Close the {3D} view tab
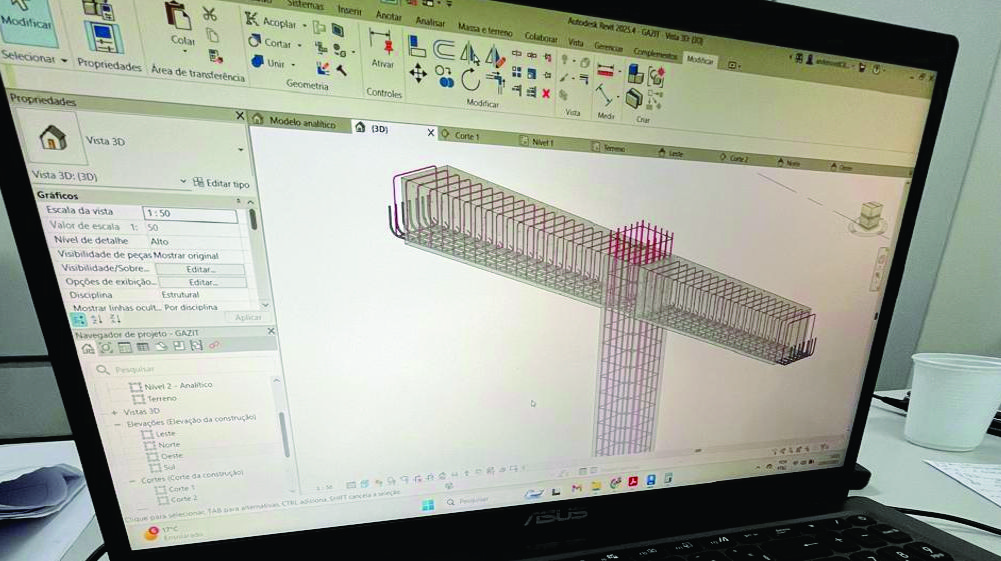 click(x=431, y=133)
